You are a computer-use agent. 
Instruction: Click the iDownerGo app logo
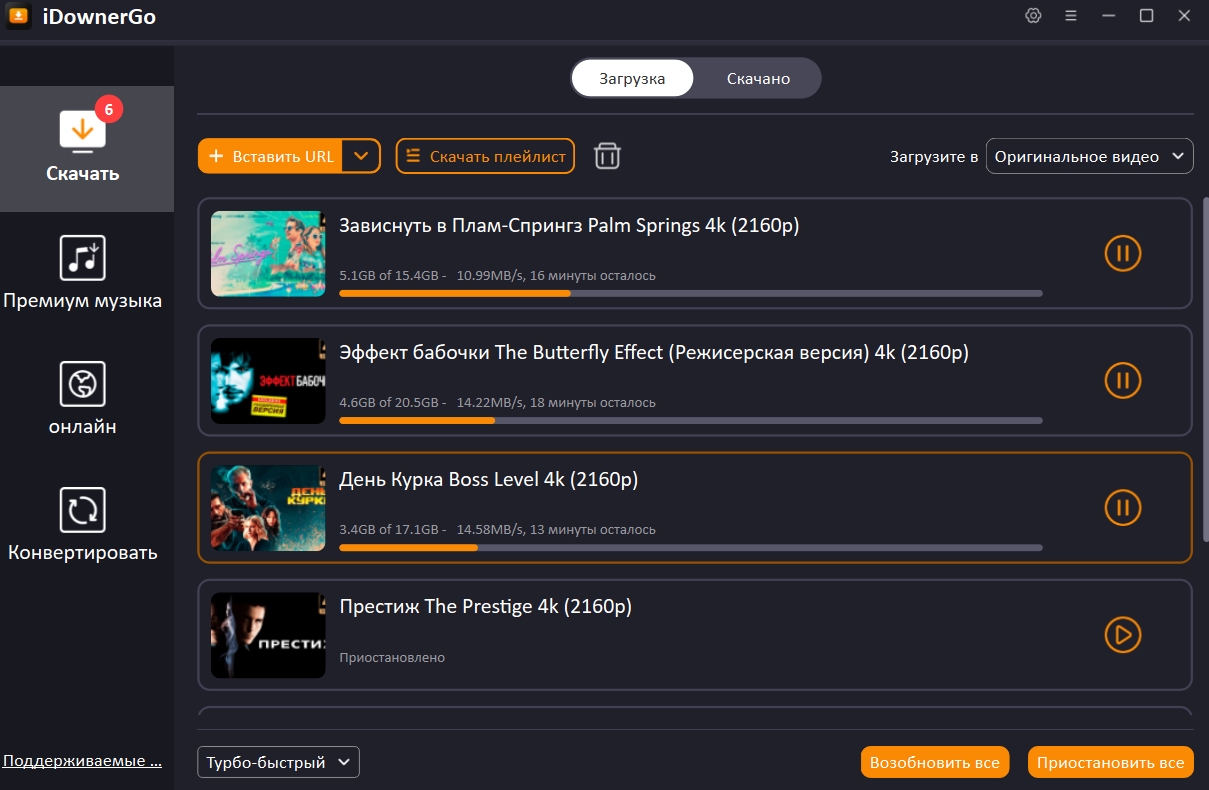pyautogui.click(x=19, y=17)
